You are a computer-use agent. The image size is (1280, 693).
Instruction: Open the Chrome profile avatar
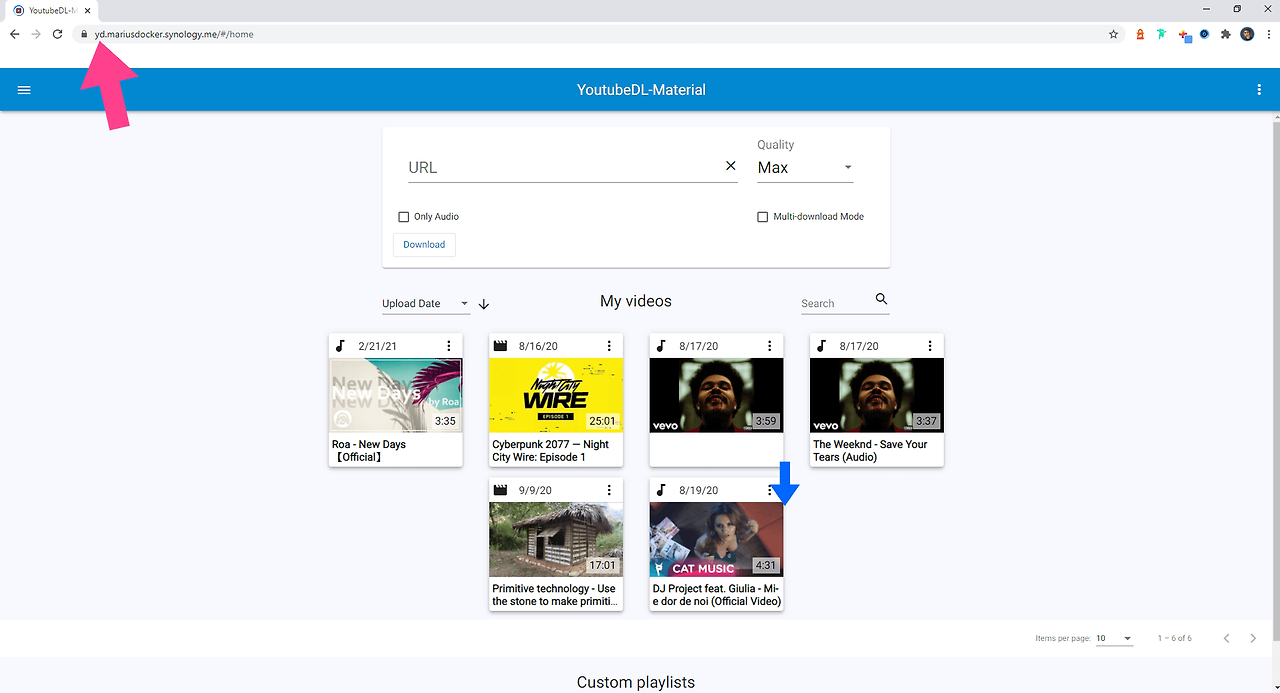[x=1247, y=34]
